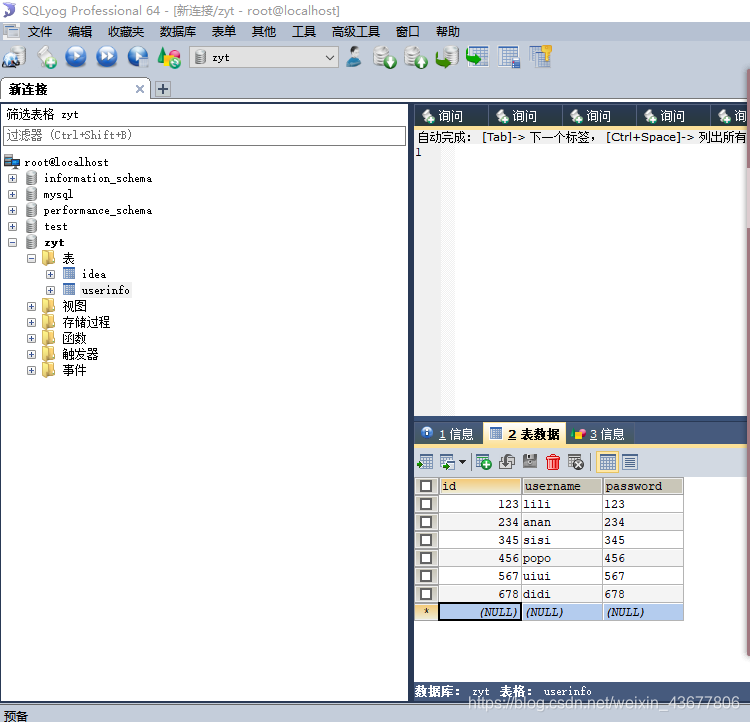Expand the 存储过程 stored procedures folder
The image size is (750, 722).
[x=32, y=323]
